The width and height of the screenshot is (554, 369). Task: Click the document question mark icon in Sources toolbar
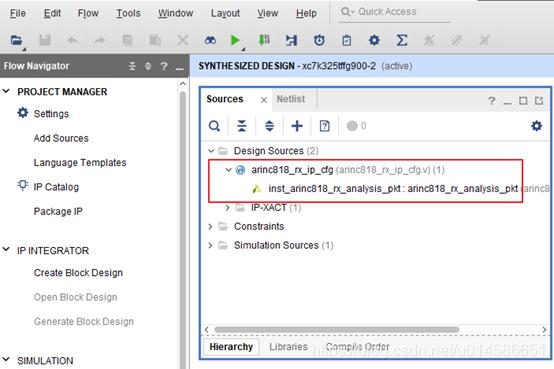[324, 126]
